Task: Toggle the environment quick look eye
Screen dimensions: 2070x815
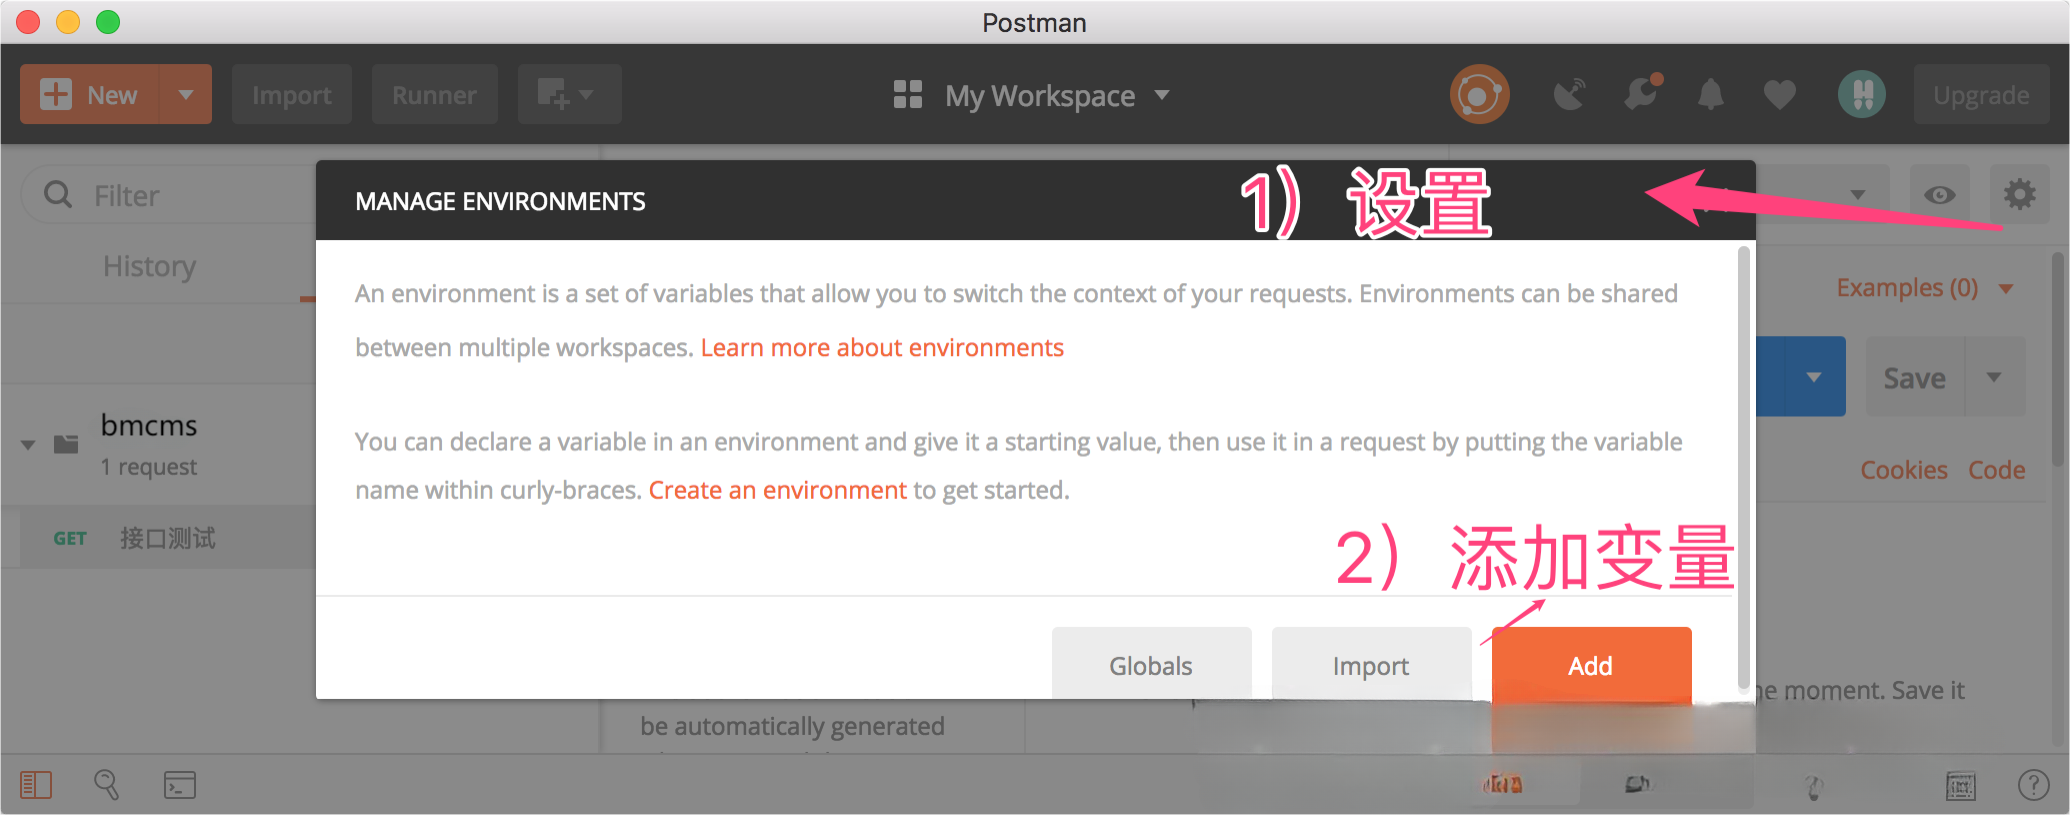Action: coord(1940,195)
